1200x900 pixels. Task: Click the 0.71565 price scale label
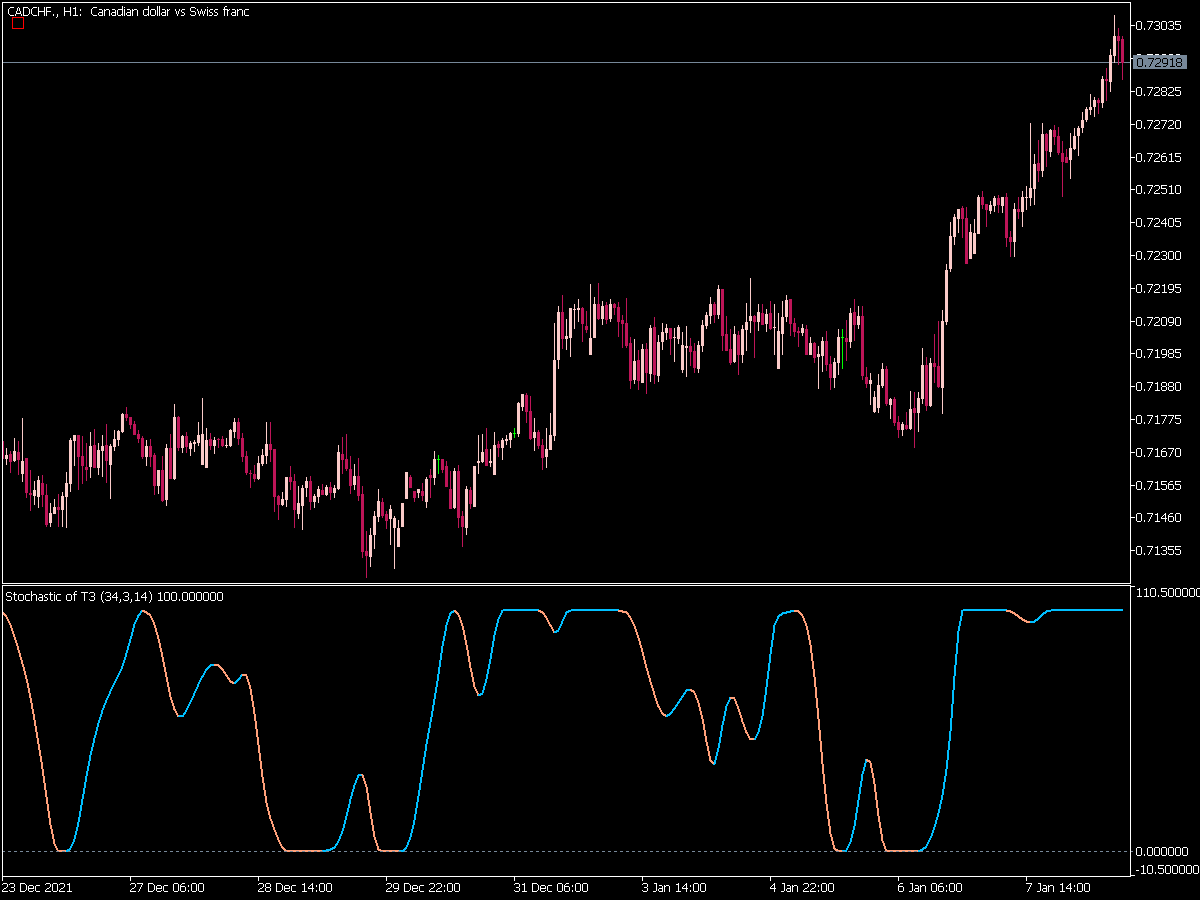click(1160, 485)
